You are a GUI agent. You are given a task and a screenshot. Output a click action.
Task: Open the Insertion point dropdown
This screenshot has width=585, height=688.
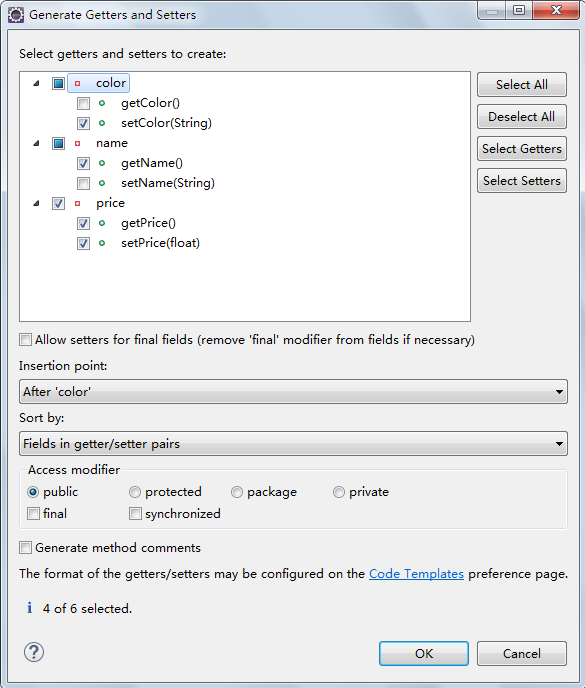(293, 391)
